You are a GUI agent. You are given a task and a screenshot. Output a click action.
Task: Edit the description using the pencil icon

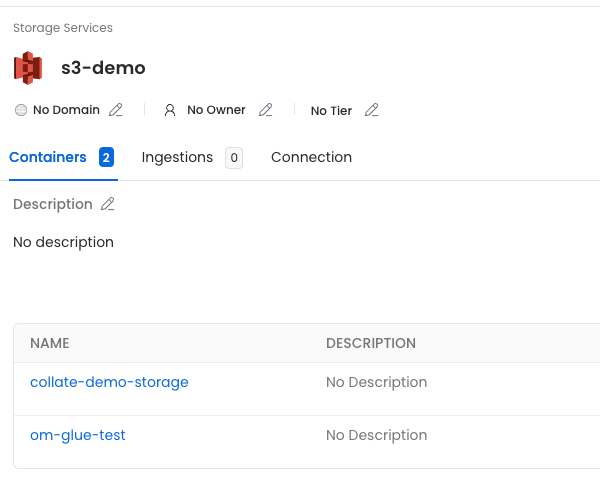[108, 204]
